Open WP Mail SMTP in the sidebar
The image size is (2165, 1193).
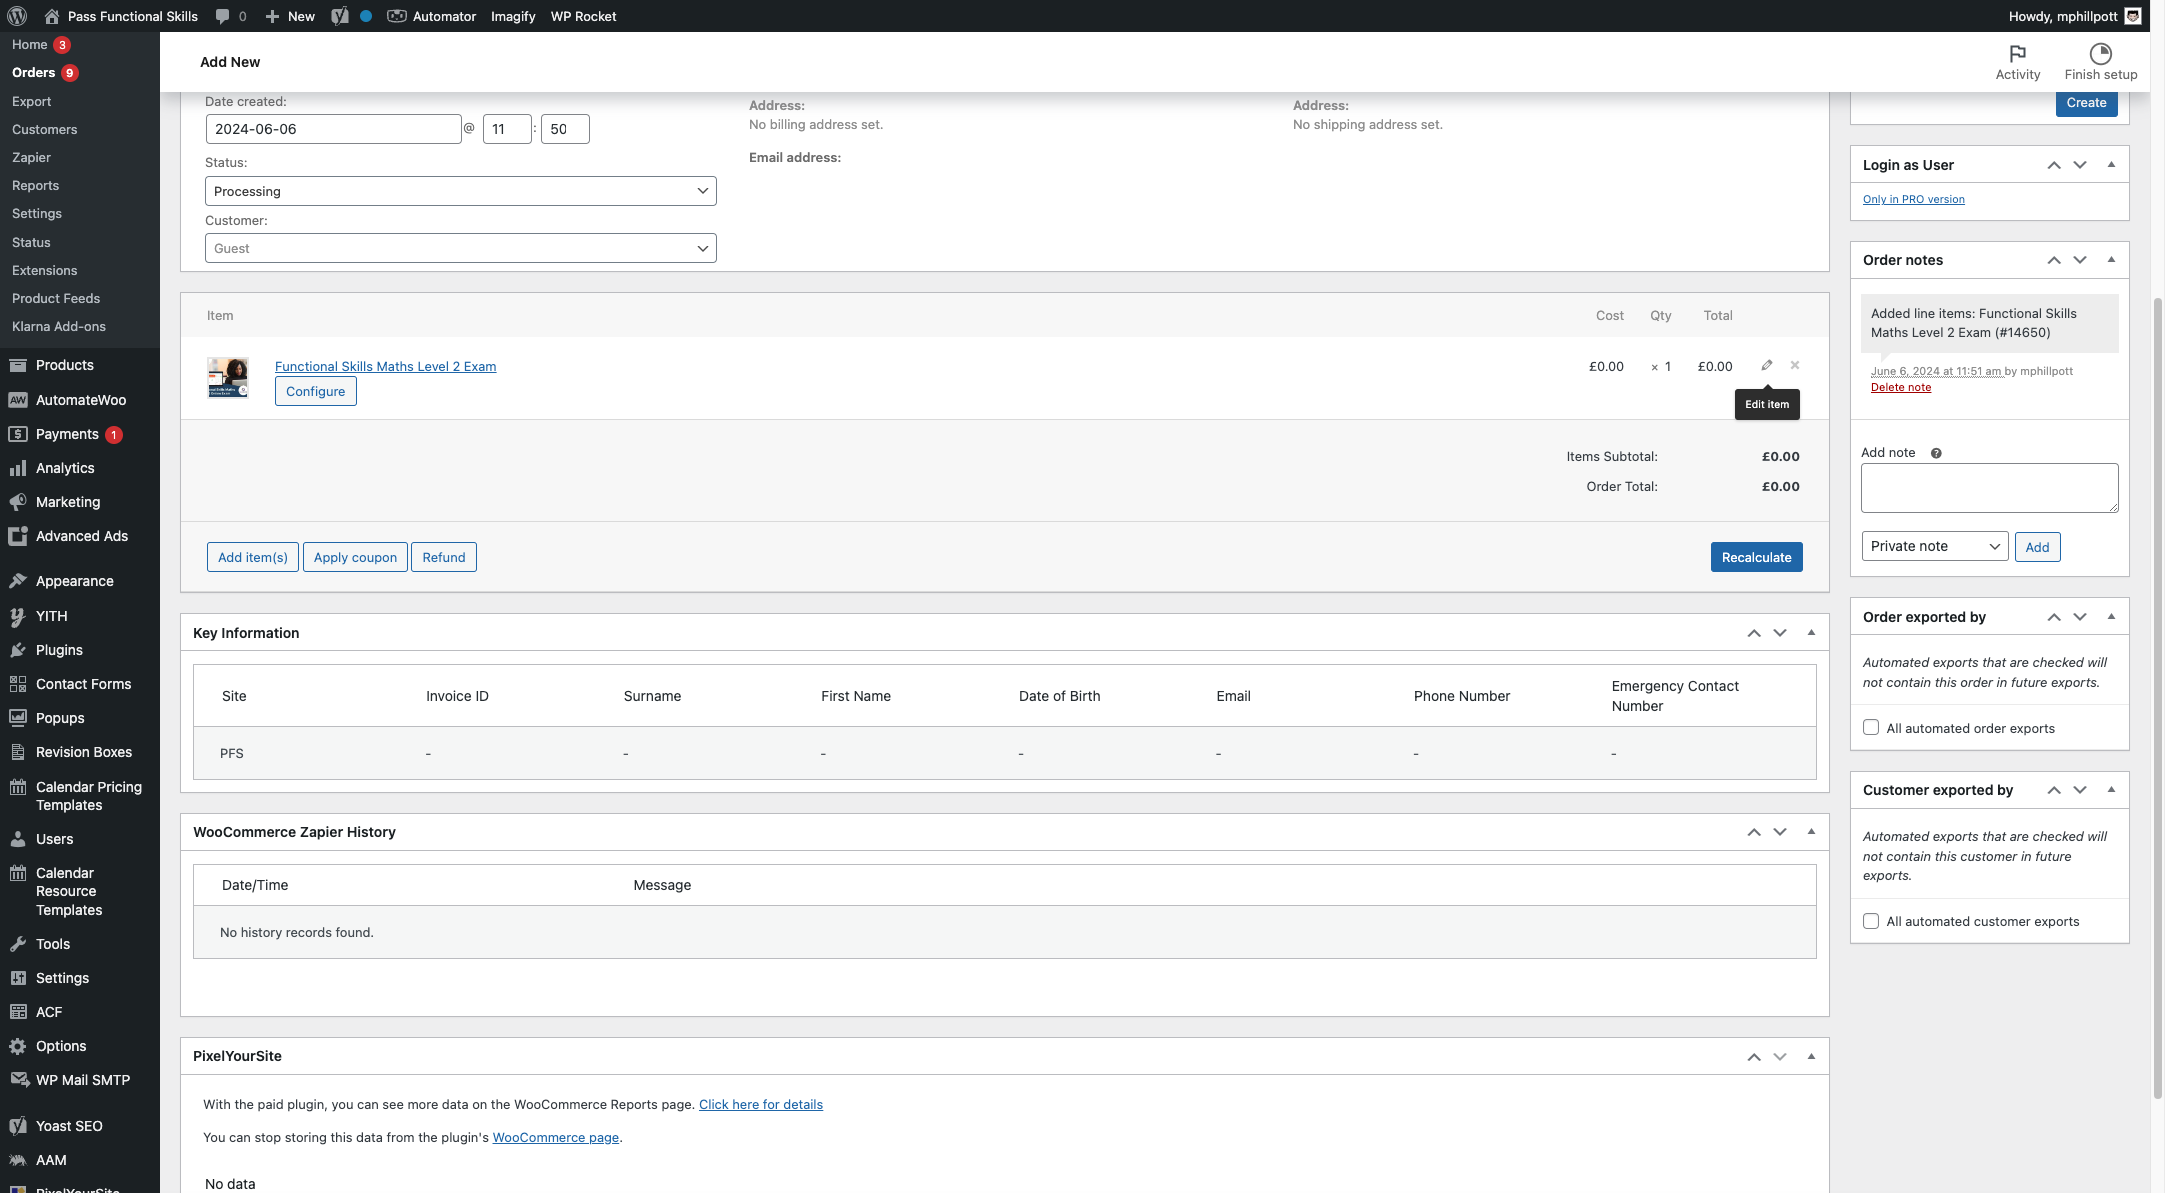(80, 1080)
